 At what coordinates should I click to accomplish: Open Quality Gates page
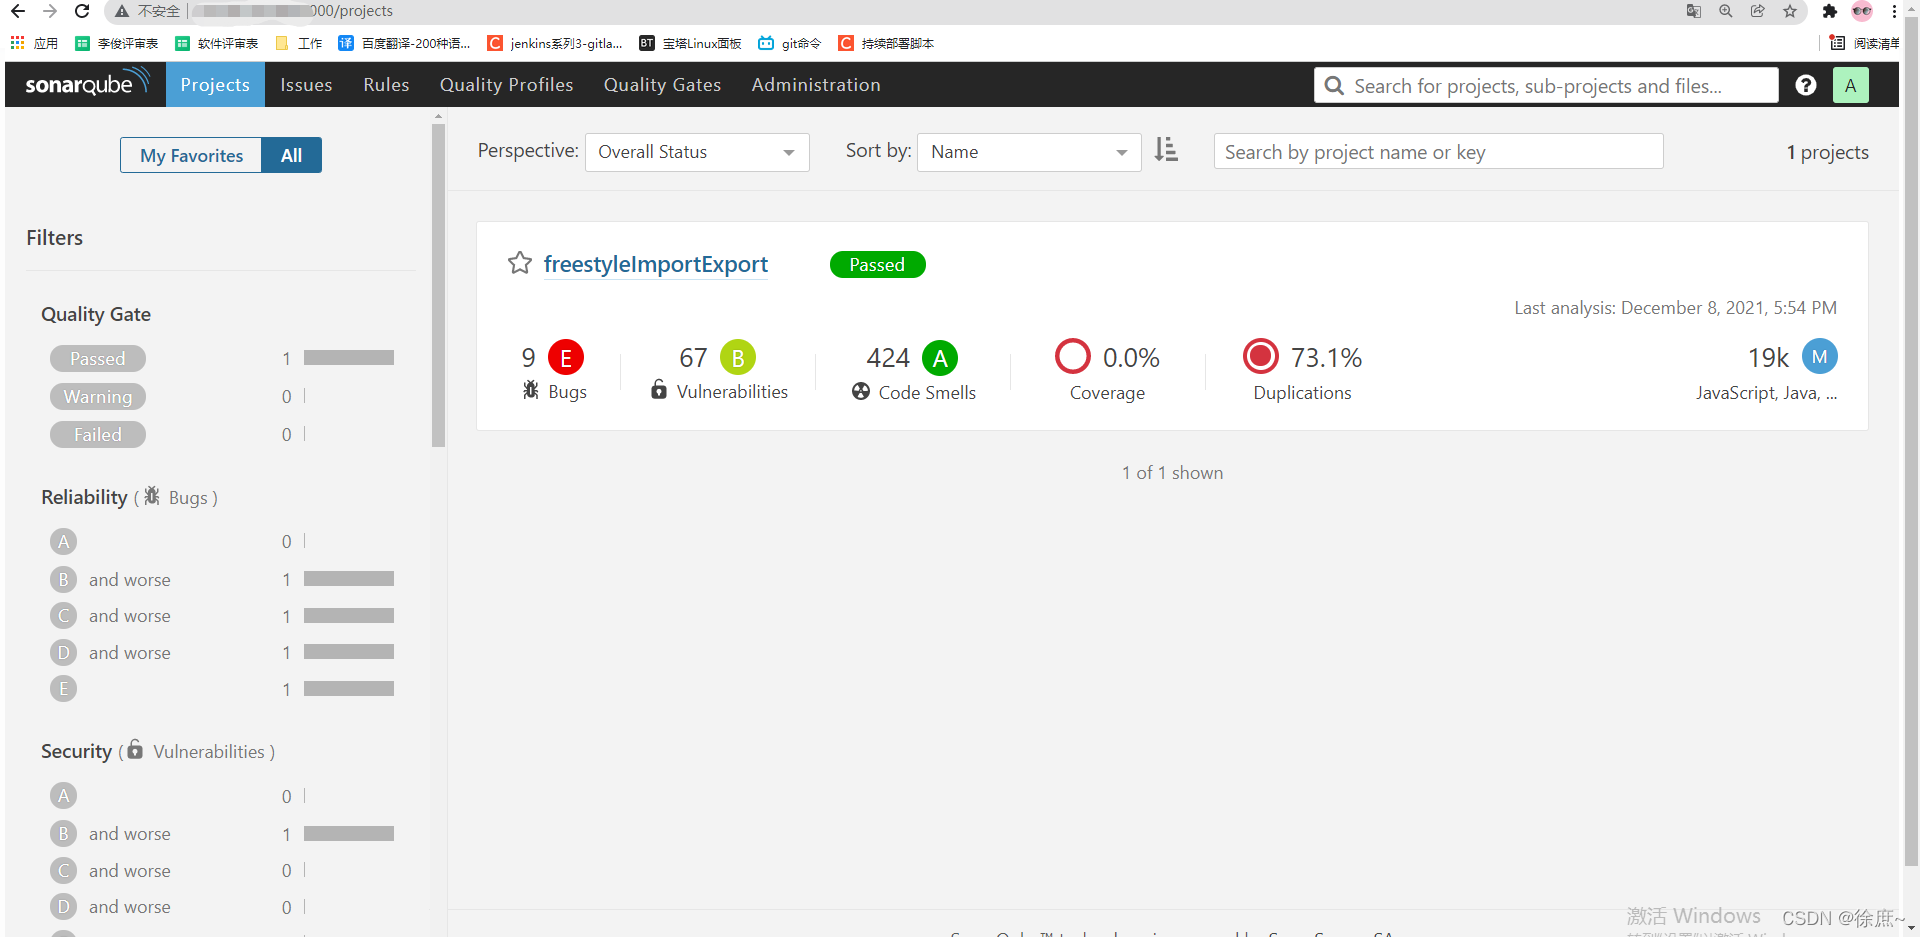pyautogui.click(x=662, y=85)
